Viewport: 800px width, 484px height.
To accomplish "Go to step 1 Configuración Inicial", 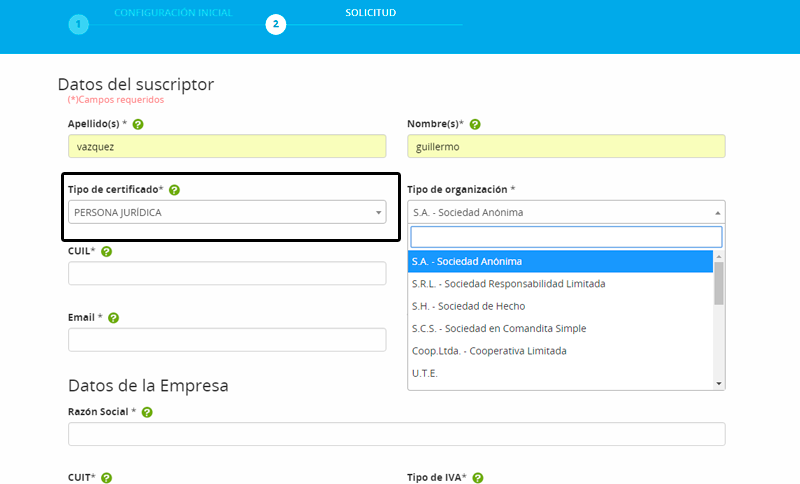I will [79, 24].
